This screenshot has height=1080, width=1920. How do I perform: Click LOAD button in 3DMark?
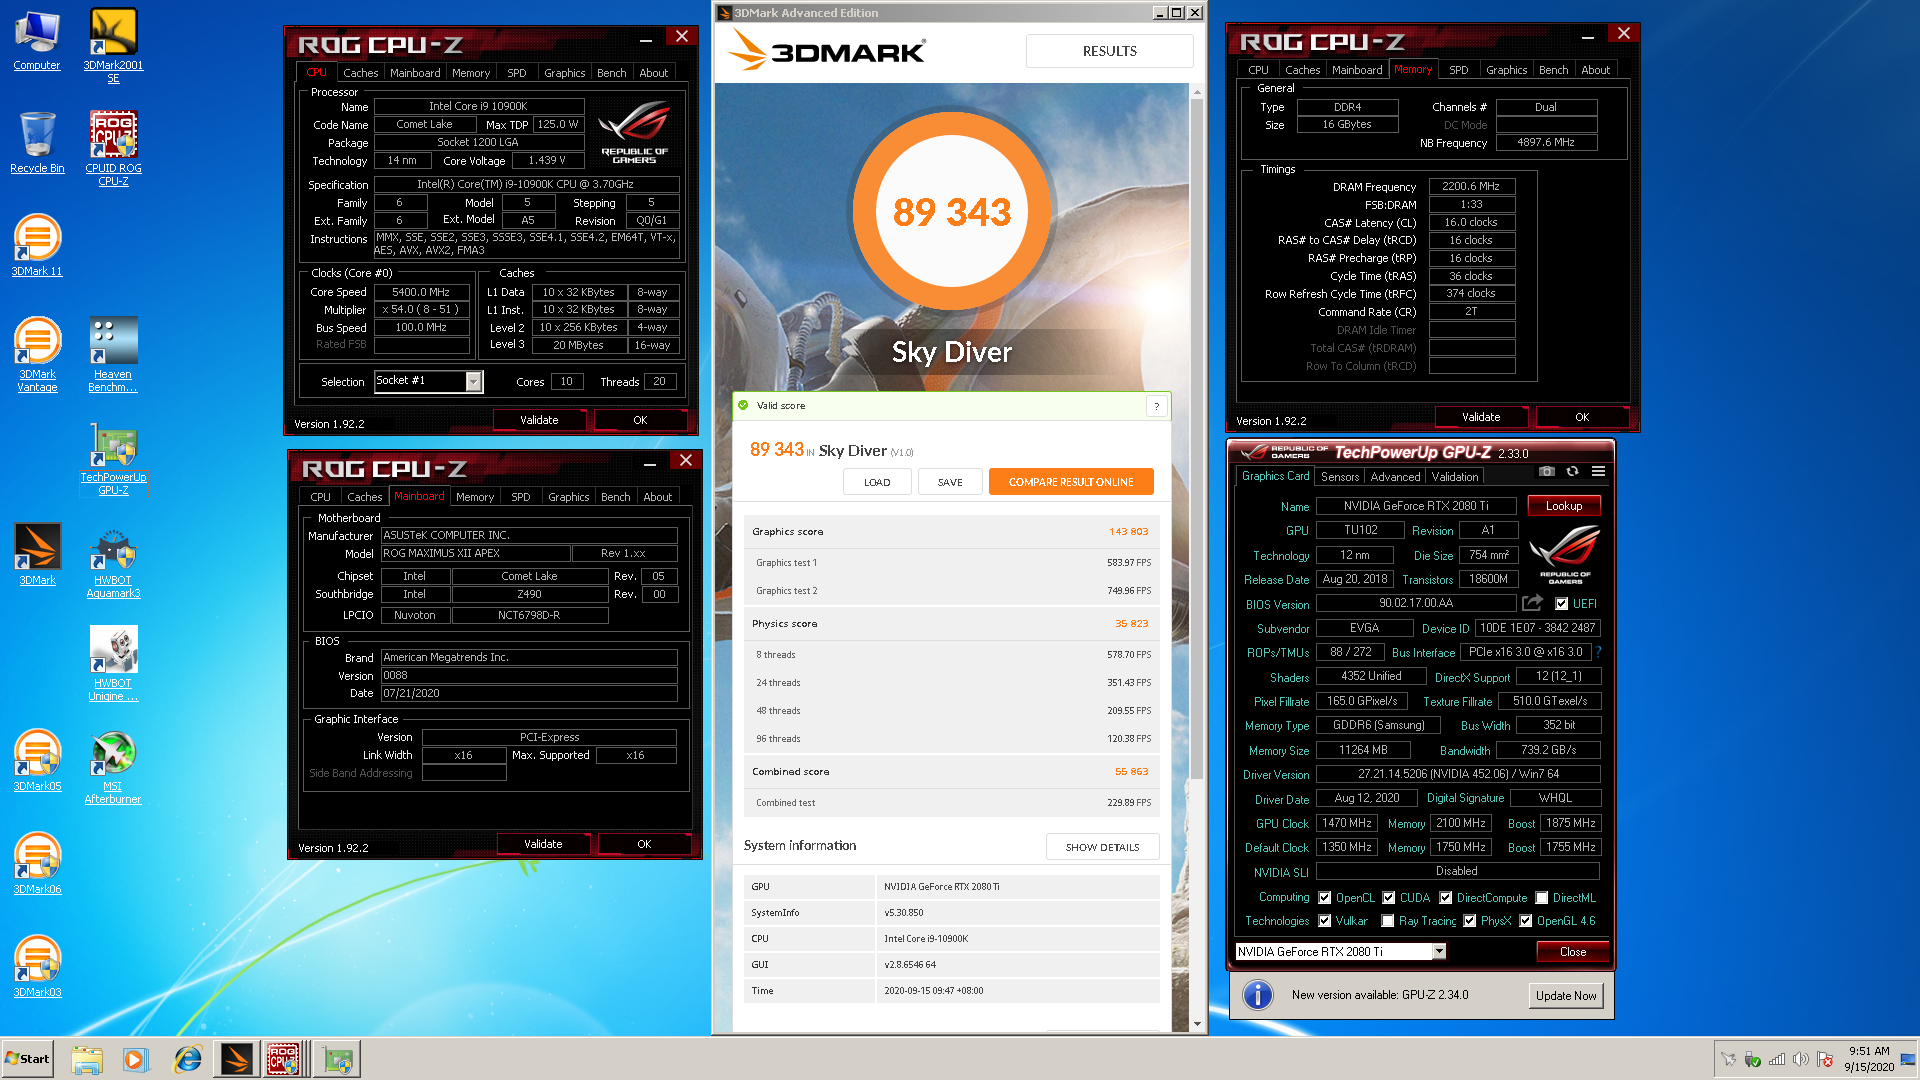(877, 482)
